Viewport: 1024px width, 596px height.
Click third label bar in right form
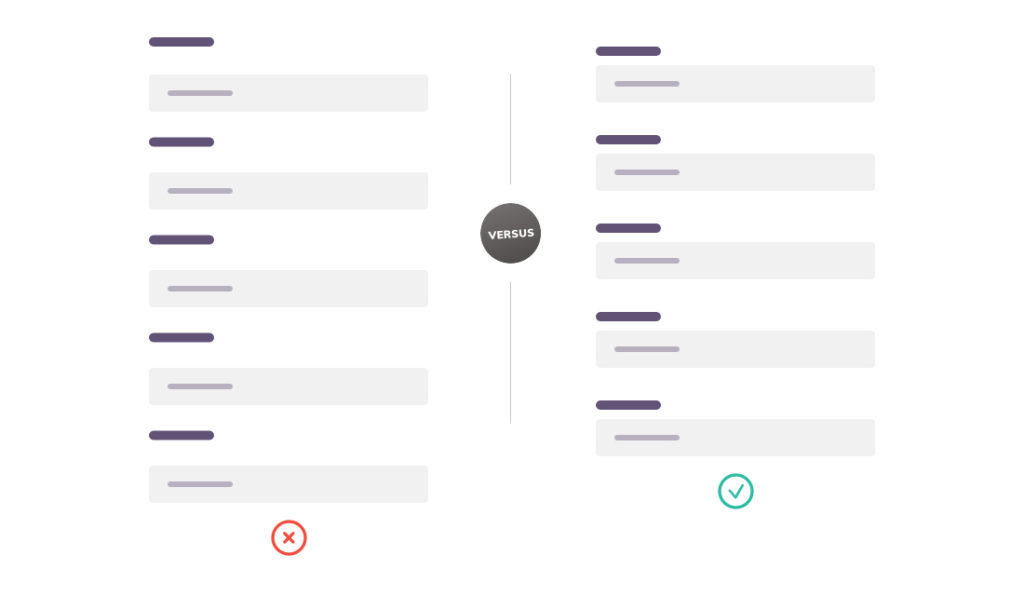[x=628, y=228]
